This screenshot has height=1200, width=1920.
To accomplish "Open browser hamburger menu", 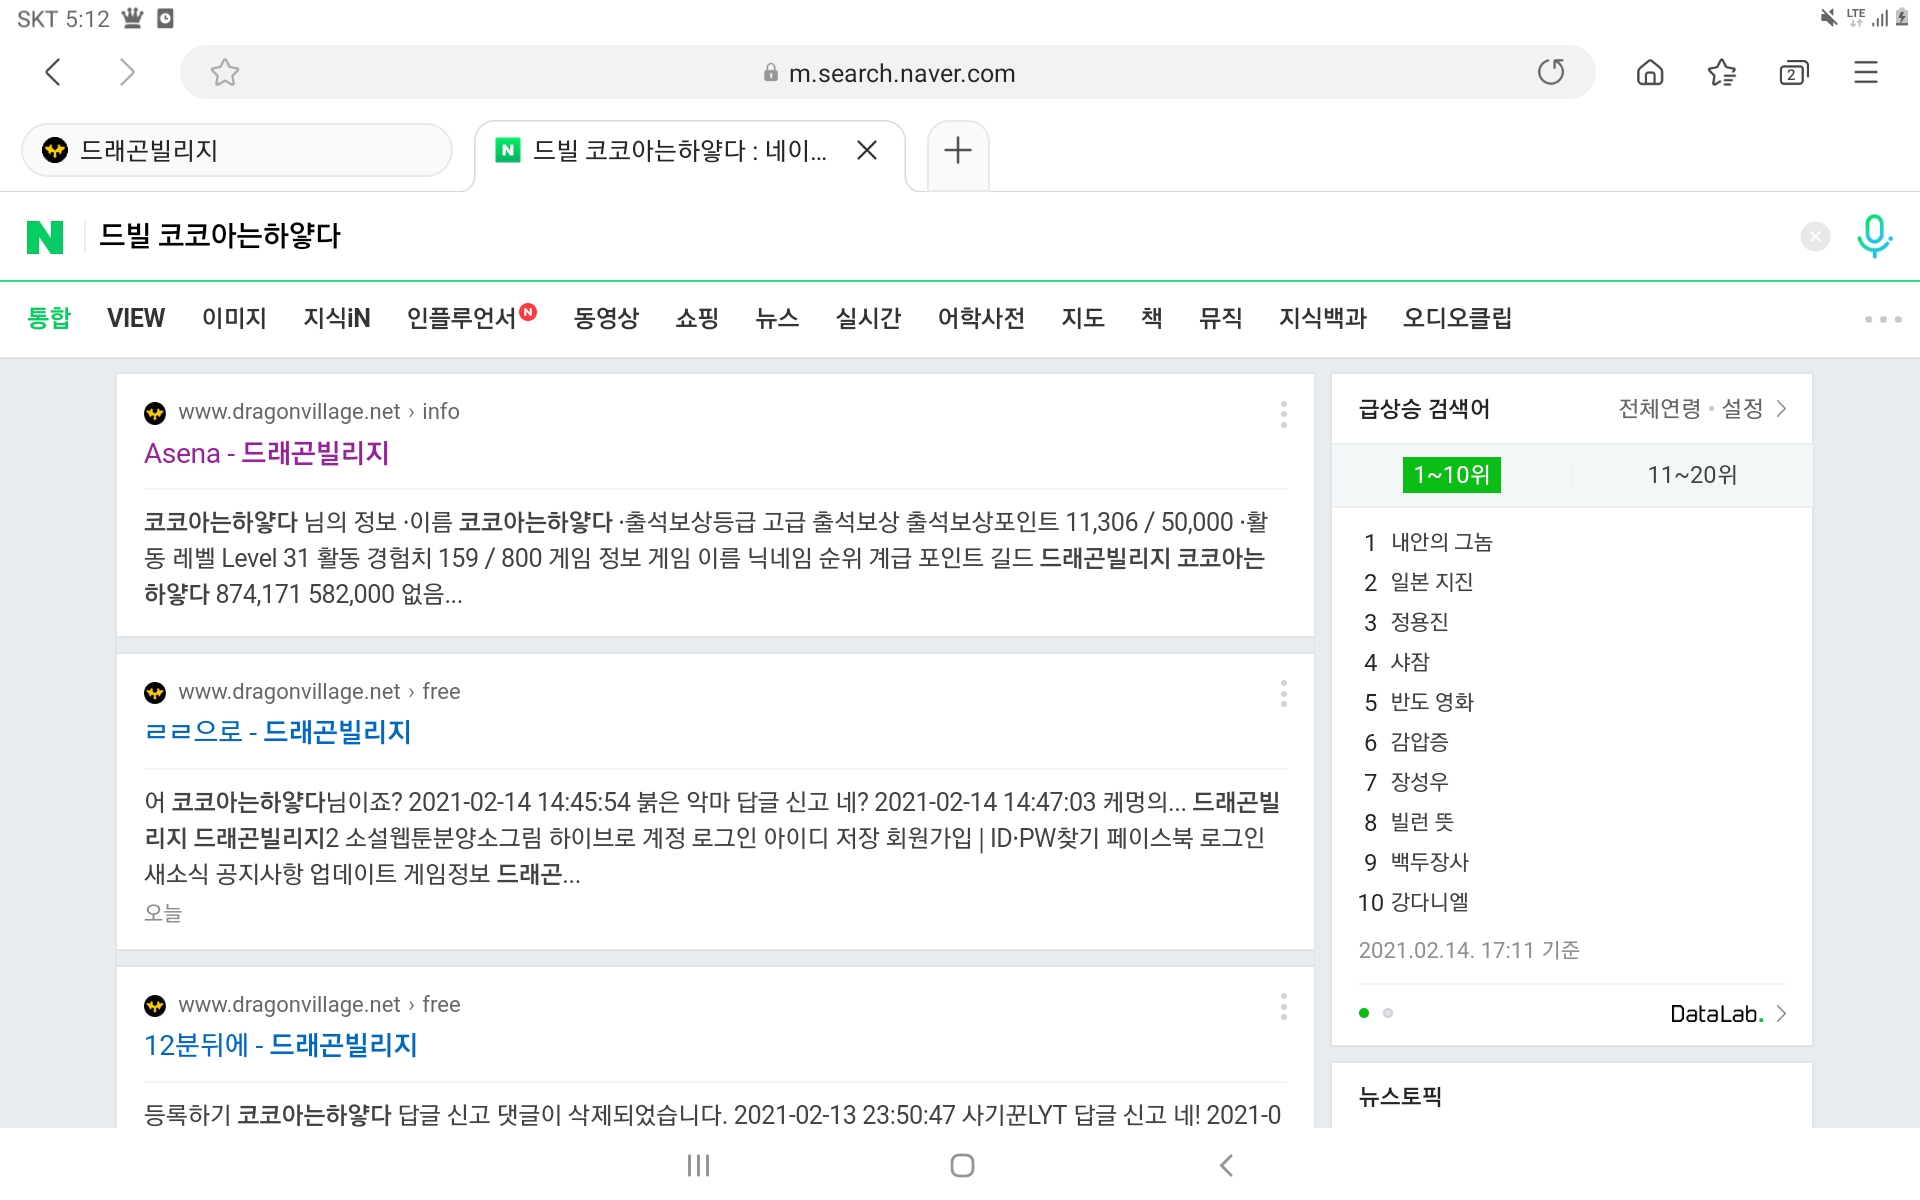I will 1866,72.
